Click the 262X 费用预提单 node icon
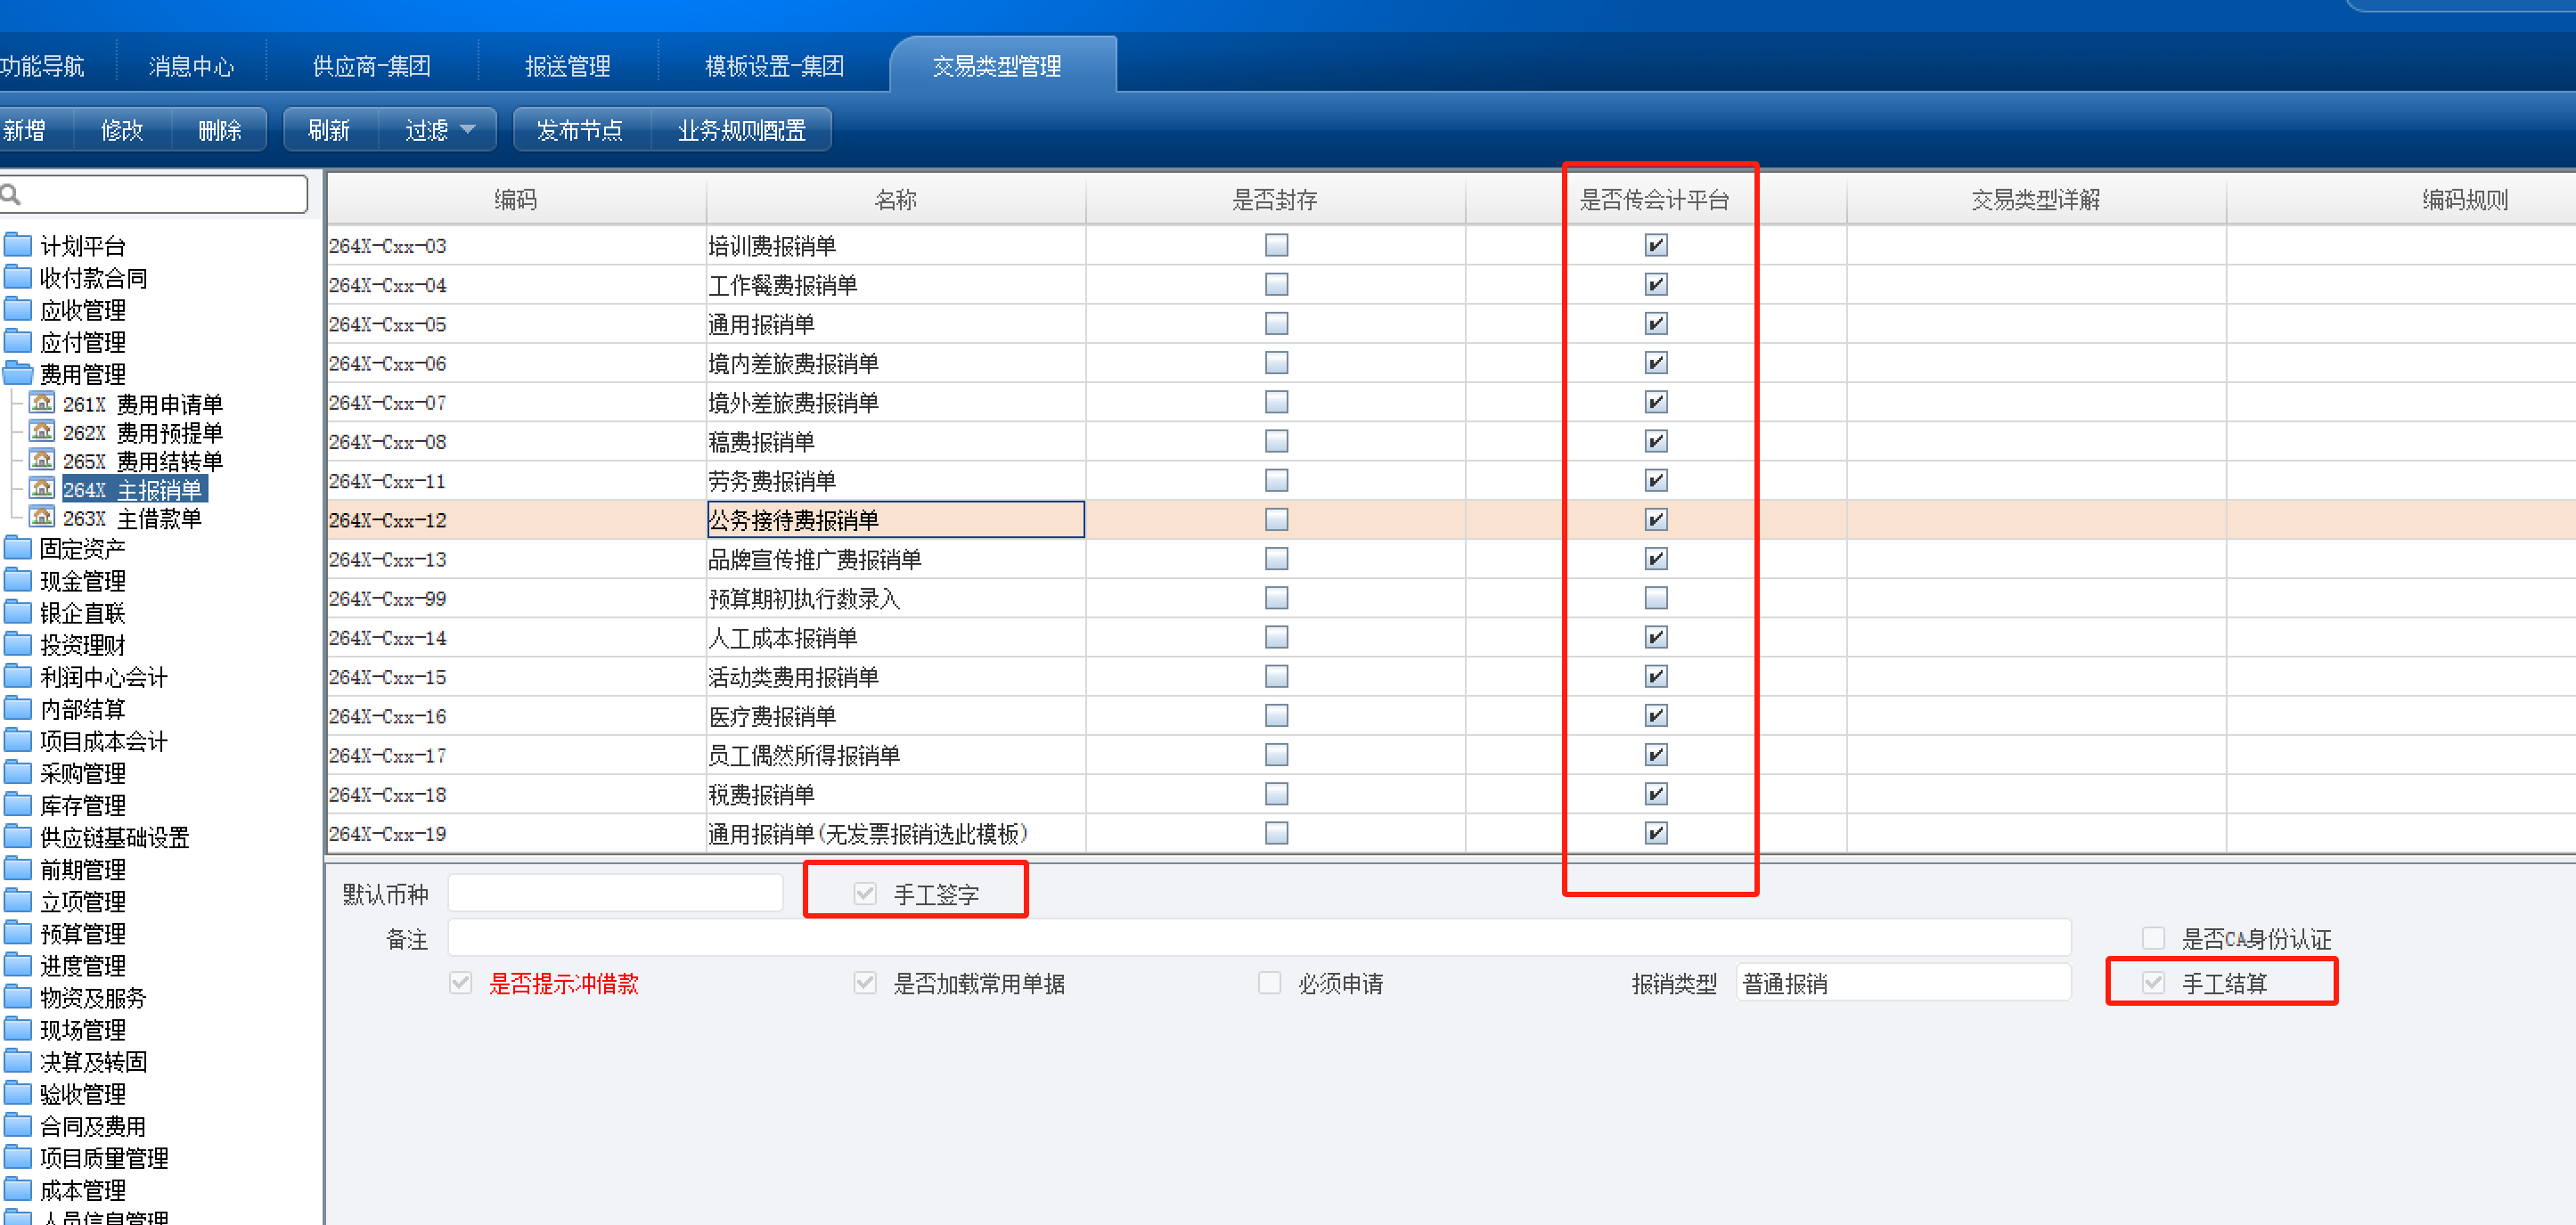Screen dimensions: 2576x1225 tap(42, 432)
